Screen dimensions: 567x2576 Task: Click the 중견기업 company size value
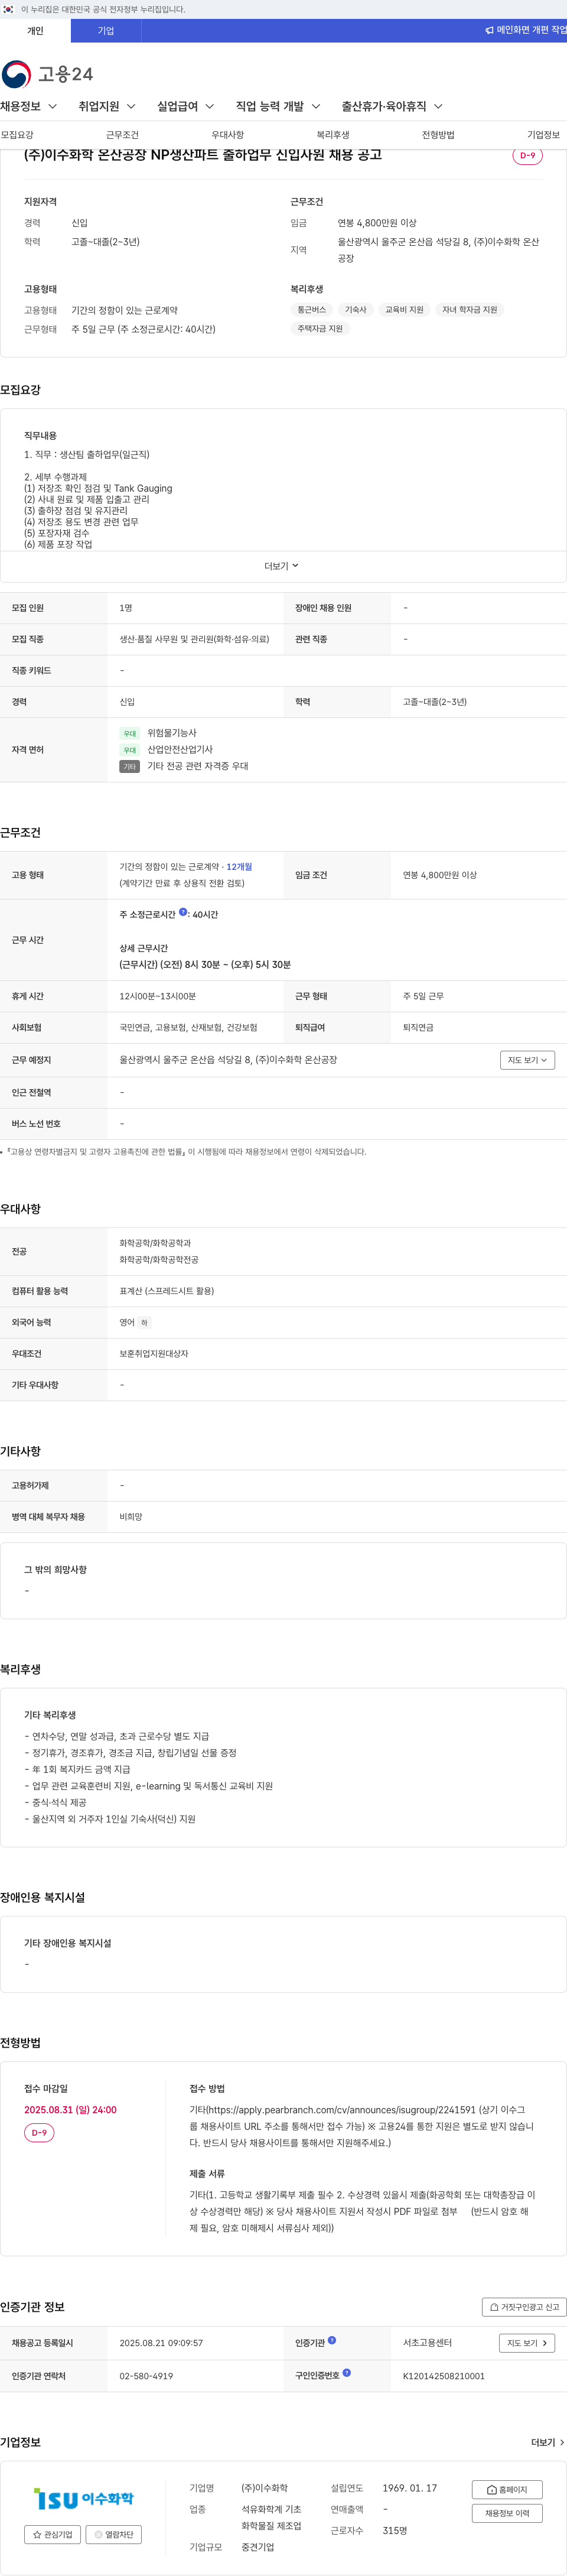[257, 2547]
